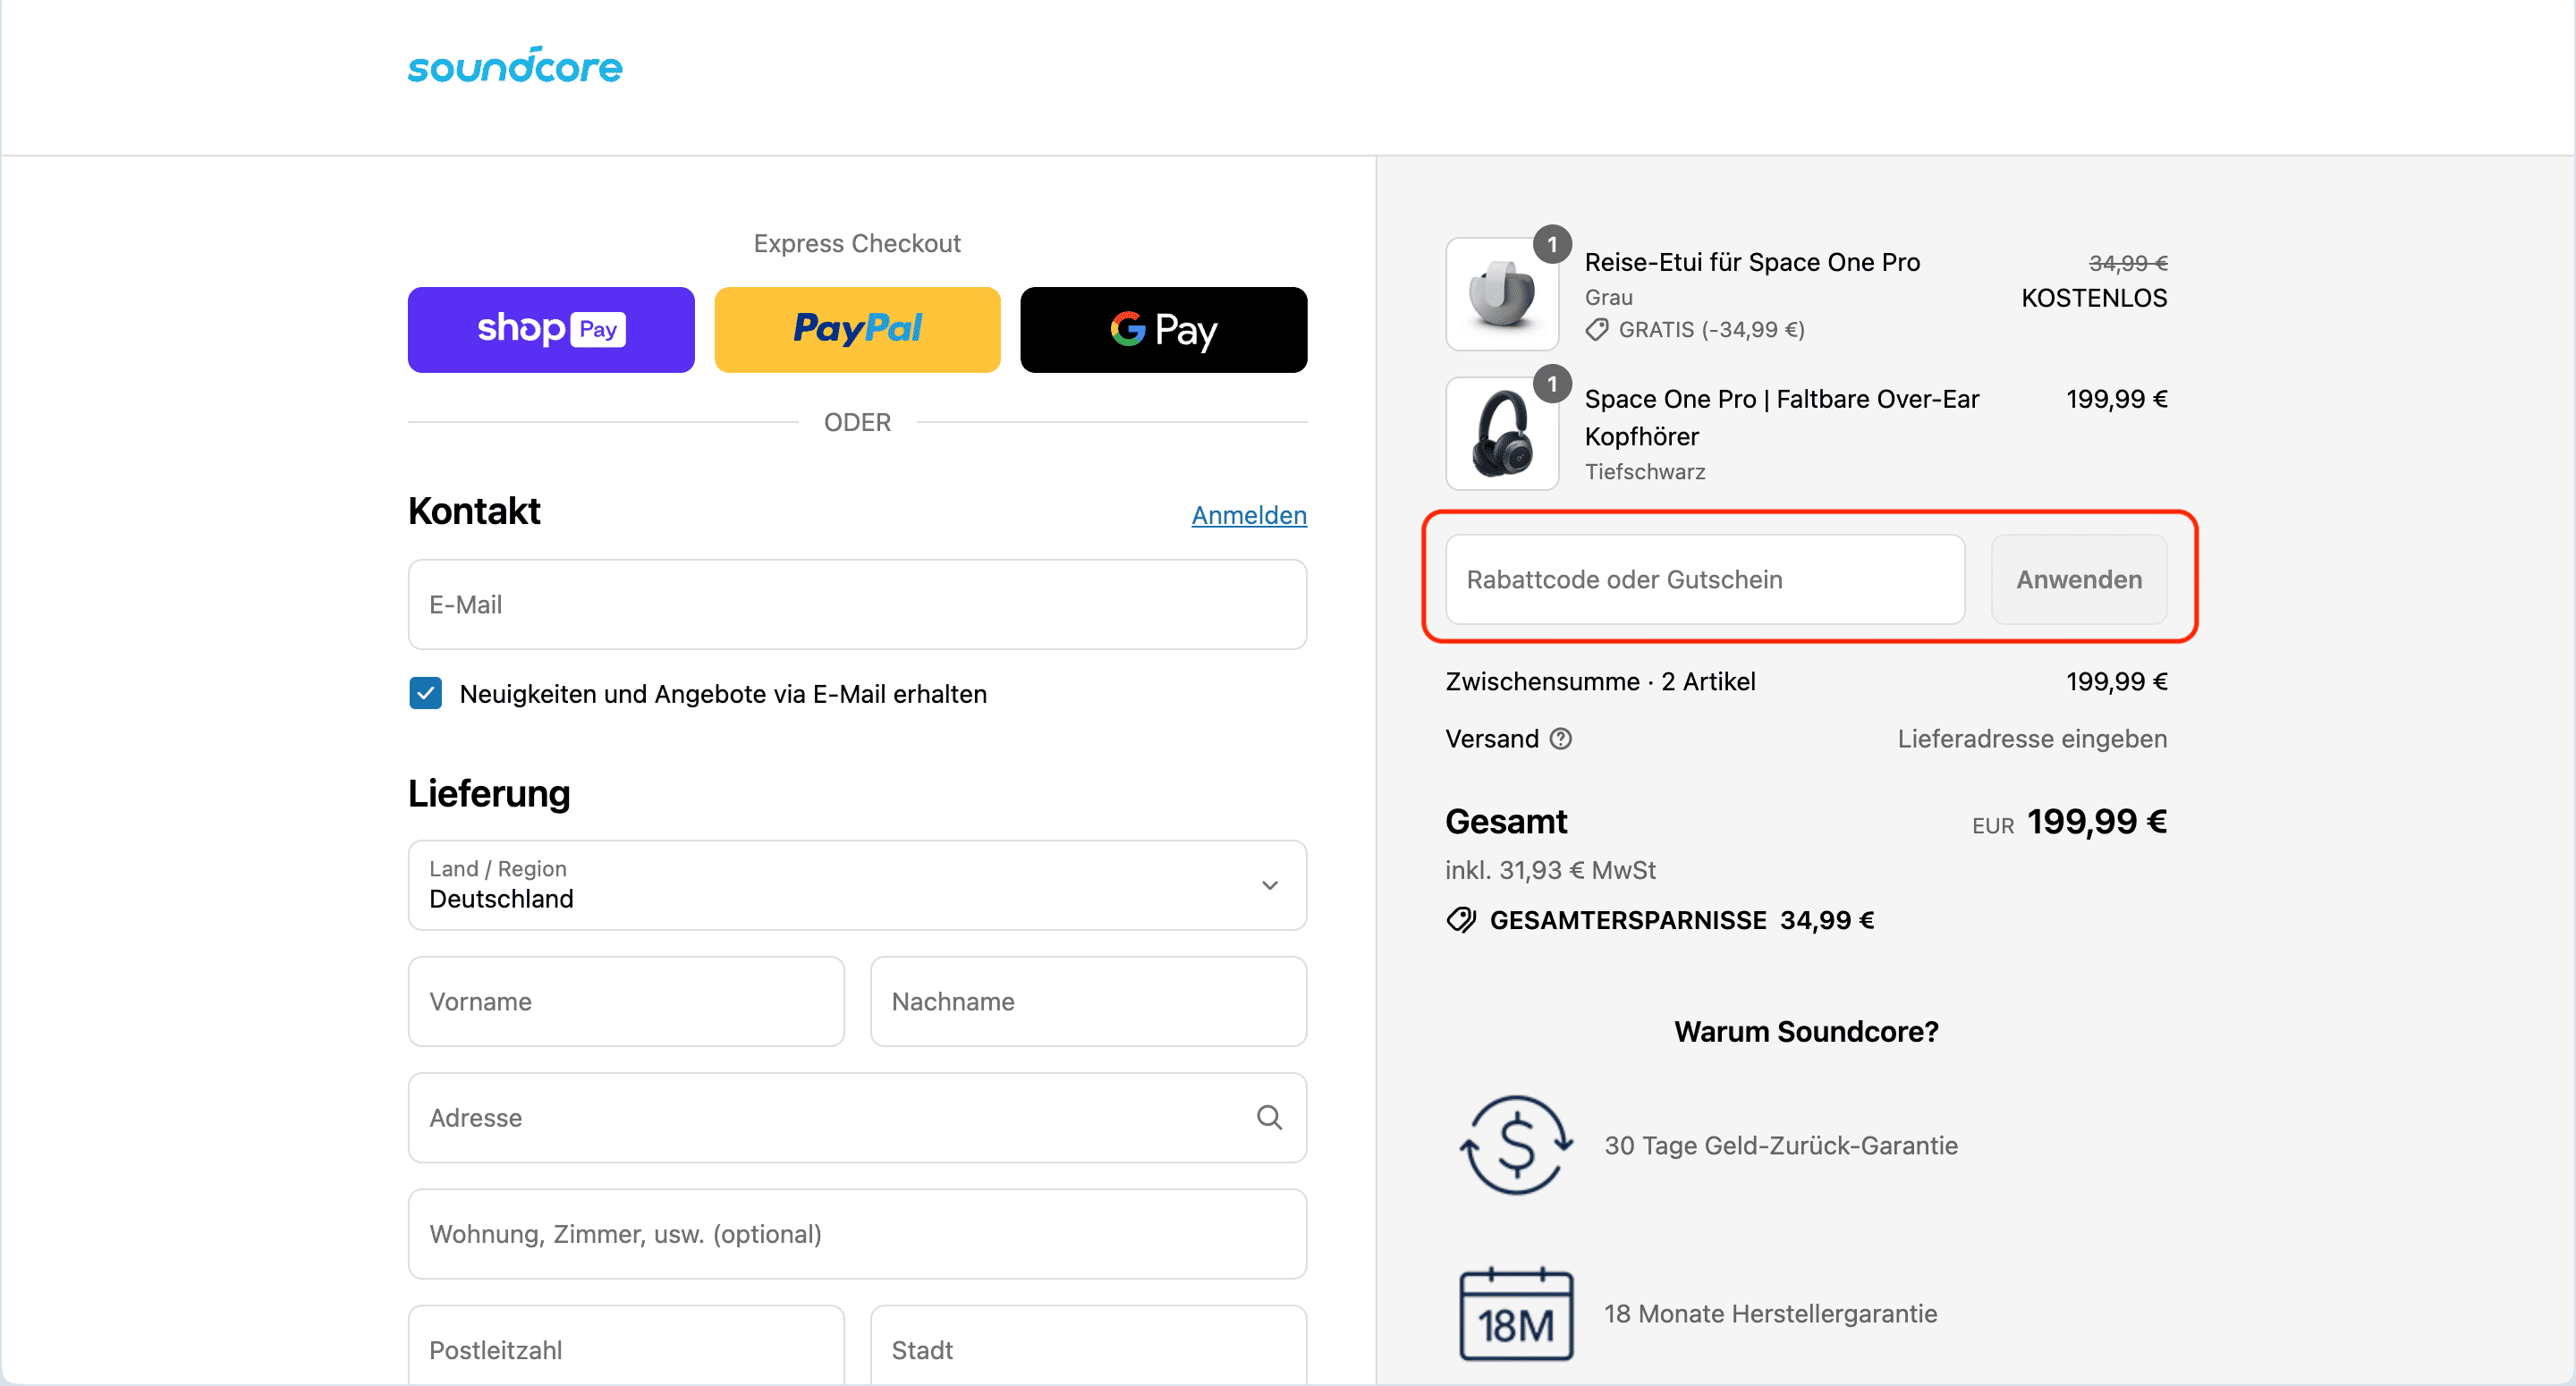2576x1386 pixels.
Task: Click the soundcore logo
Action: [x=515, y=65]
